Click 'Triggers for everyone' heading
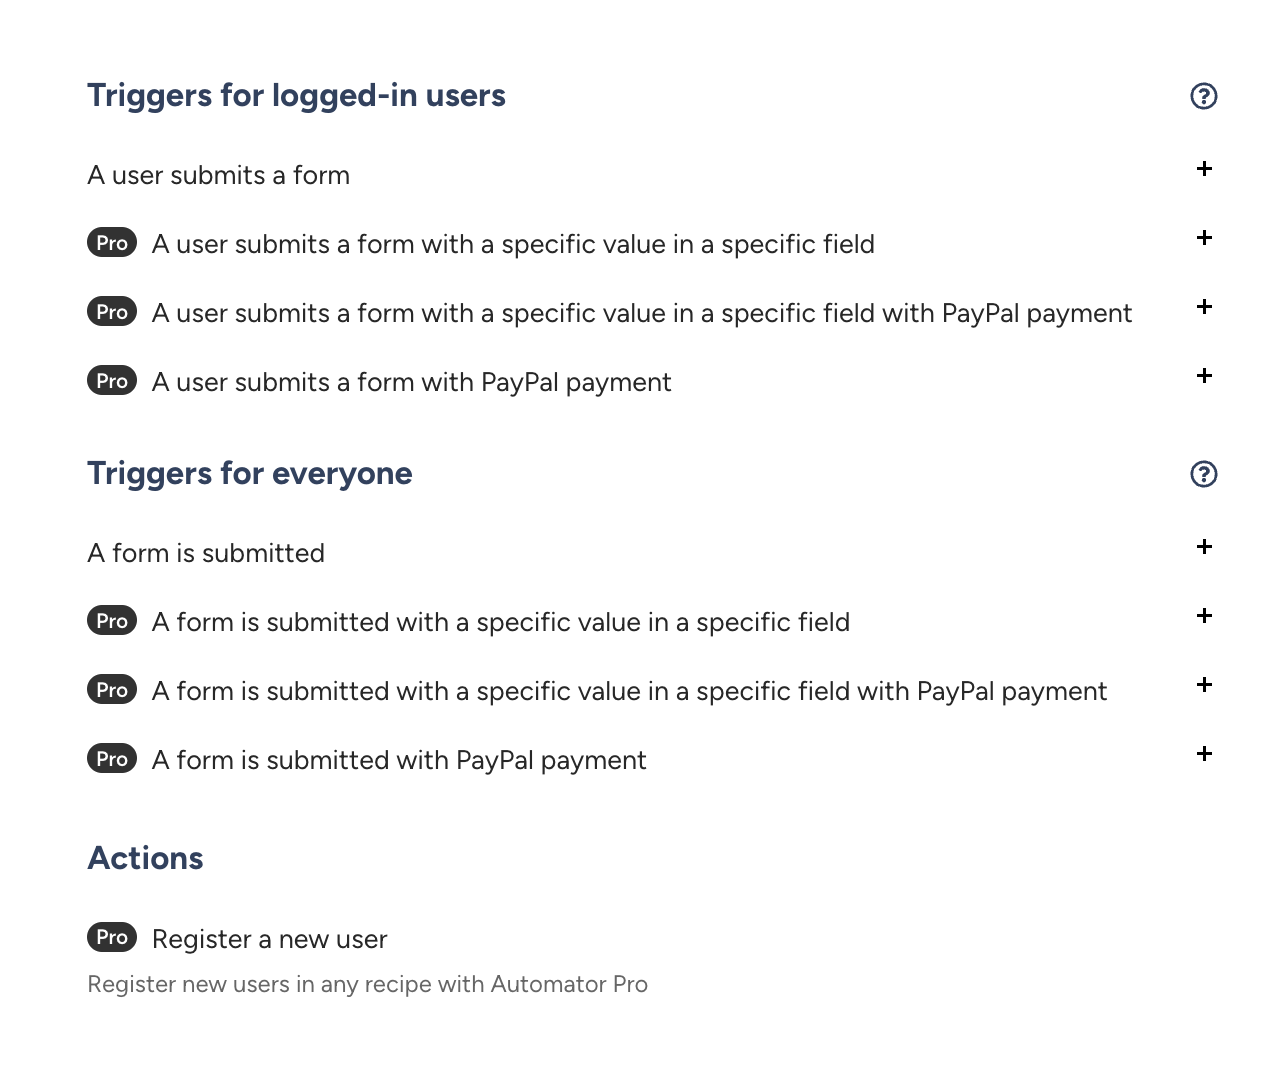This screenshot has height=1080, width=1286. 250,474
